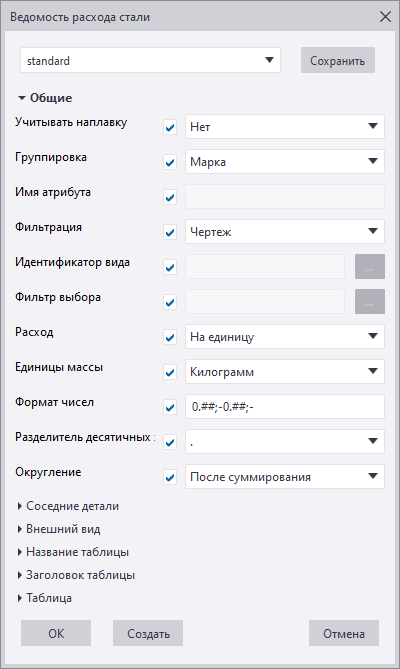Screen dimensions: 400x669
Task: Click the Формат чисел input field
Action: pos(285,406)
